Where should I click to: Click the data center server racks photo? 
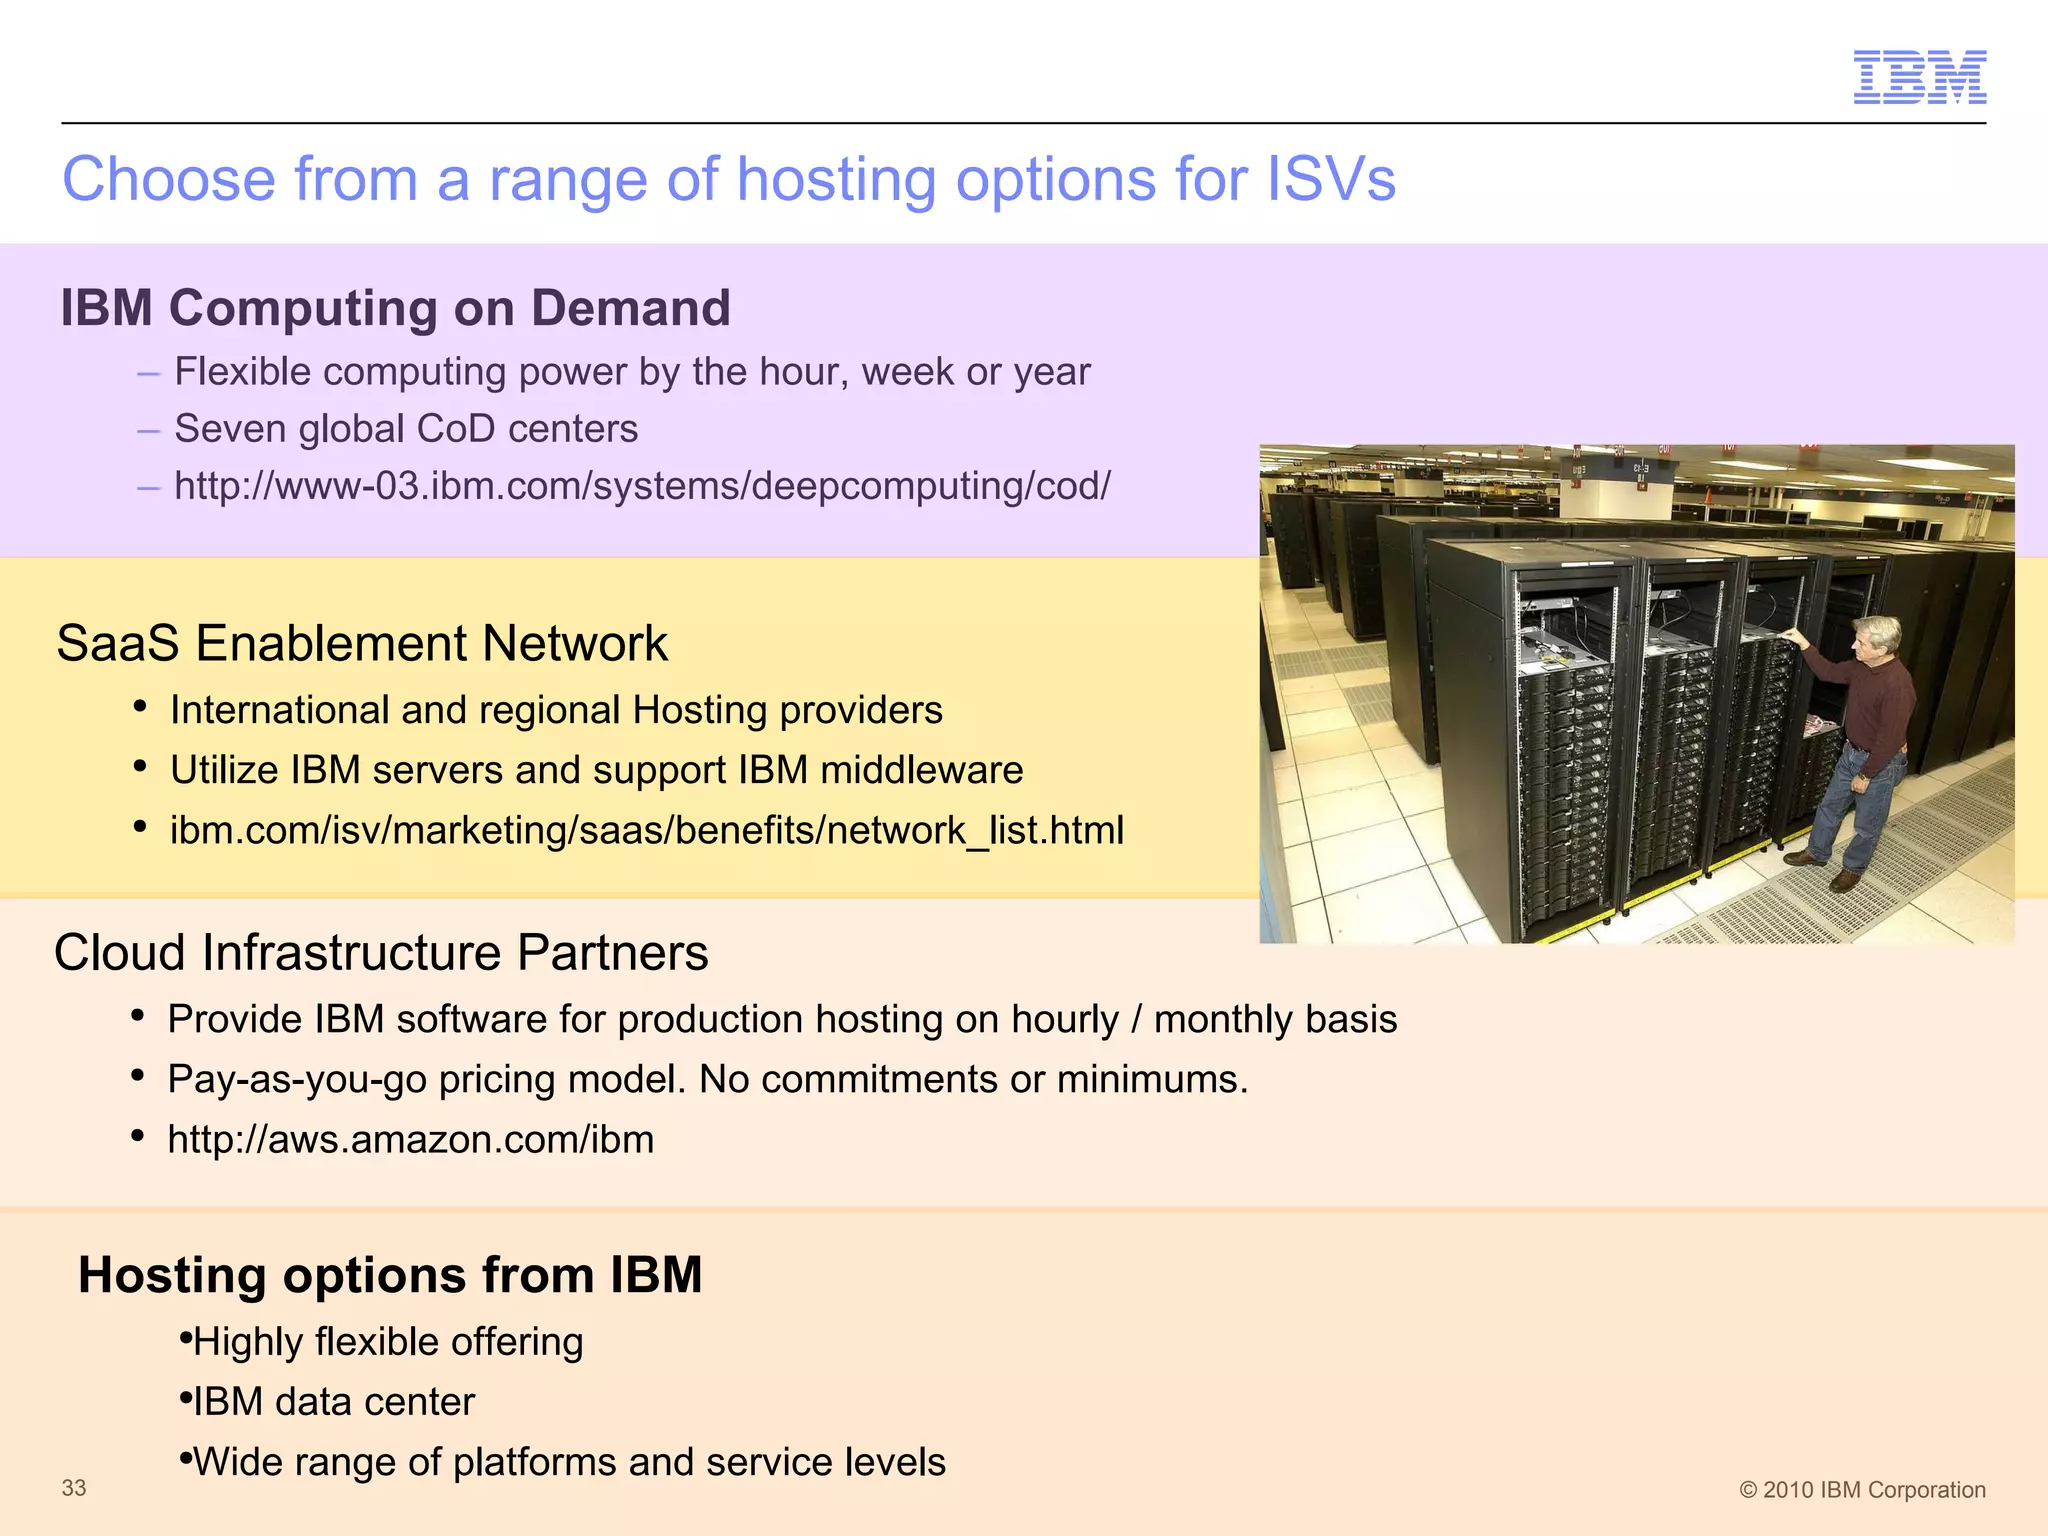pyautogui.click(x=1637, y=694)
